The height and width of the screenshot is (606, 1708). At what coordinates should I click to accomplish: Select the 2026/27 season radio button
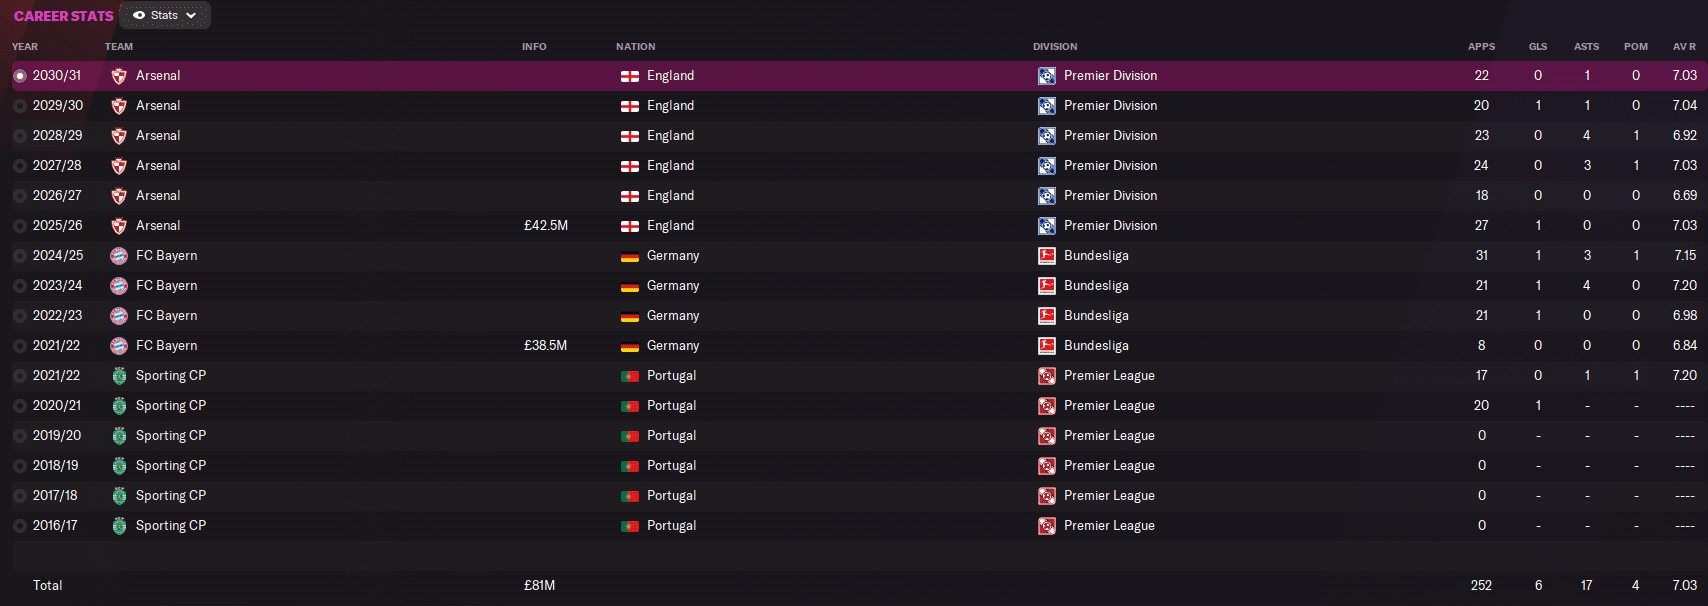pos(20,196)
